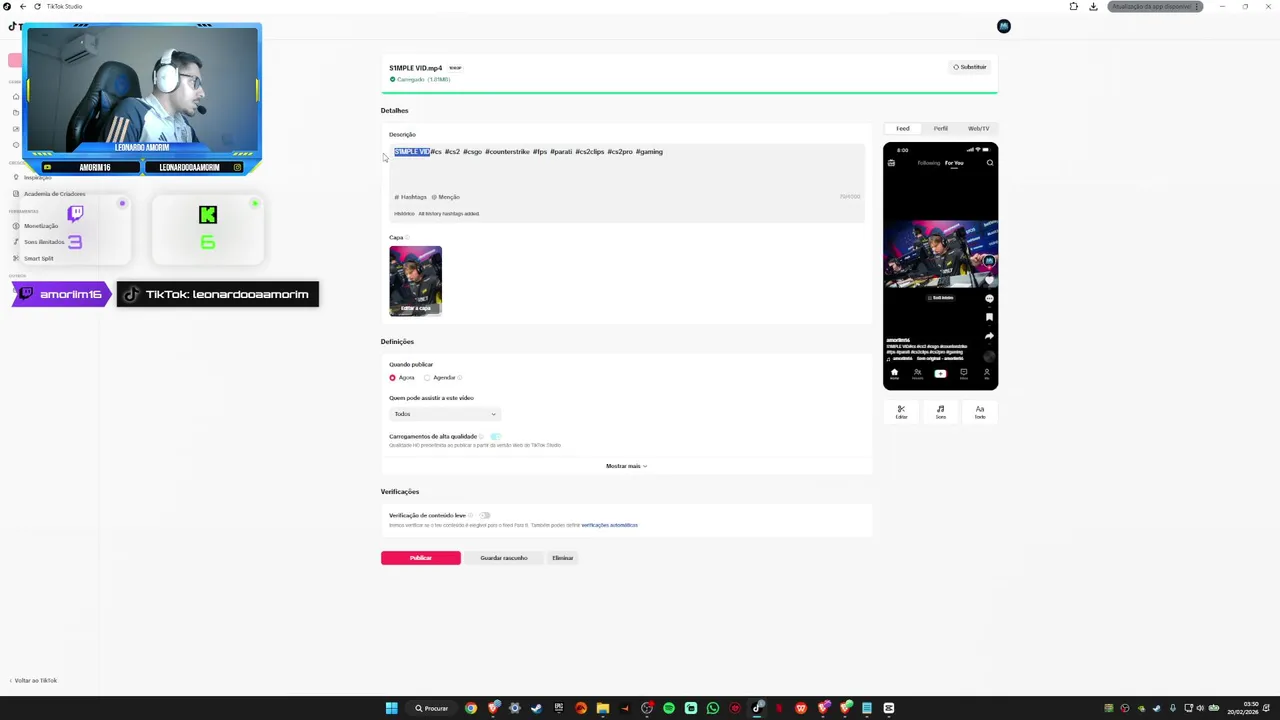1280x720 pixels.
Task: Switch to the Web/TV preview tab
Action: (x=978, y=128)
